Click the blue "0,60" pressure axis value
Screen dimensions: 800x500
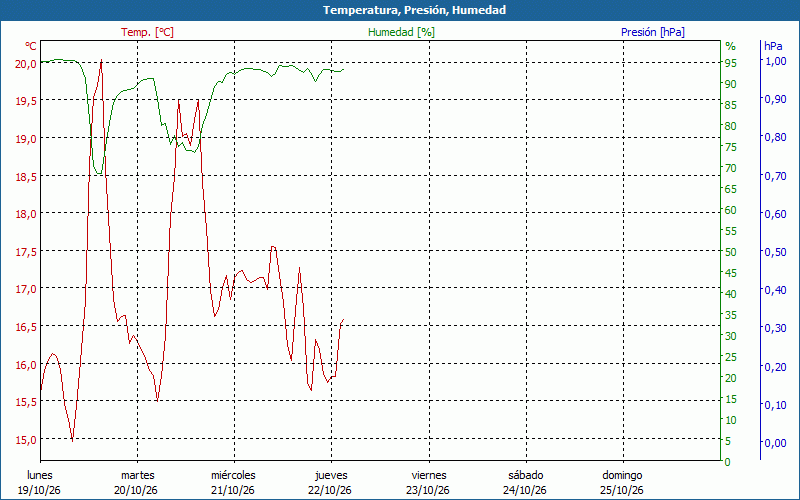click(x=775, y=214)
